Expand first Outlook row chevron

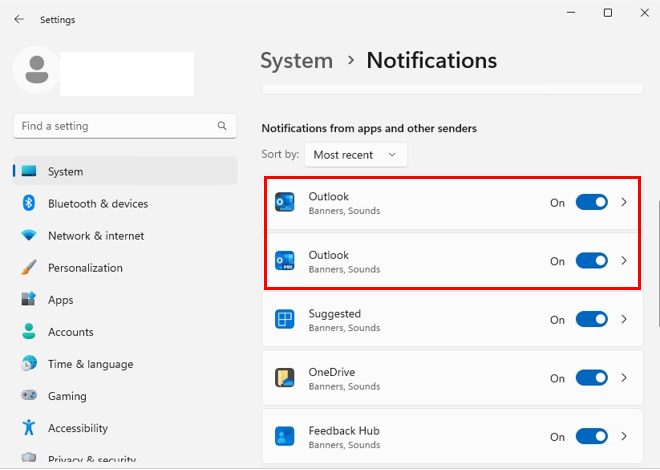(624, 202)
